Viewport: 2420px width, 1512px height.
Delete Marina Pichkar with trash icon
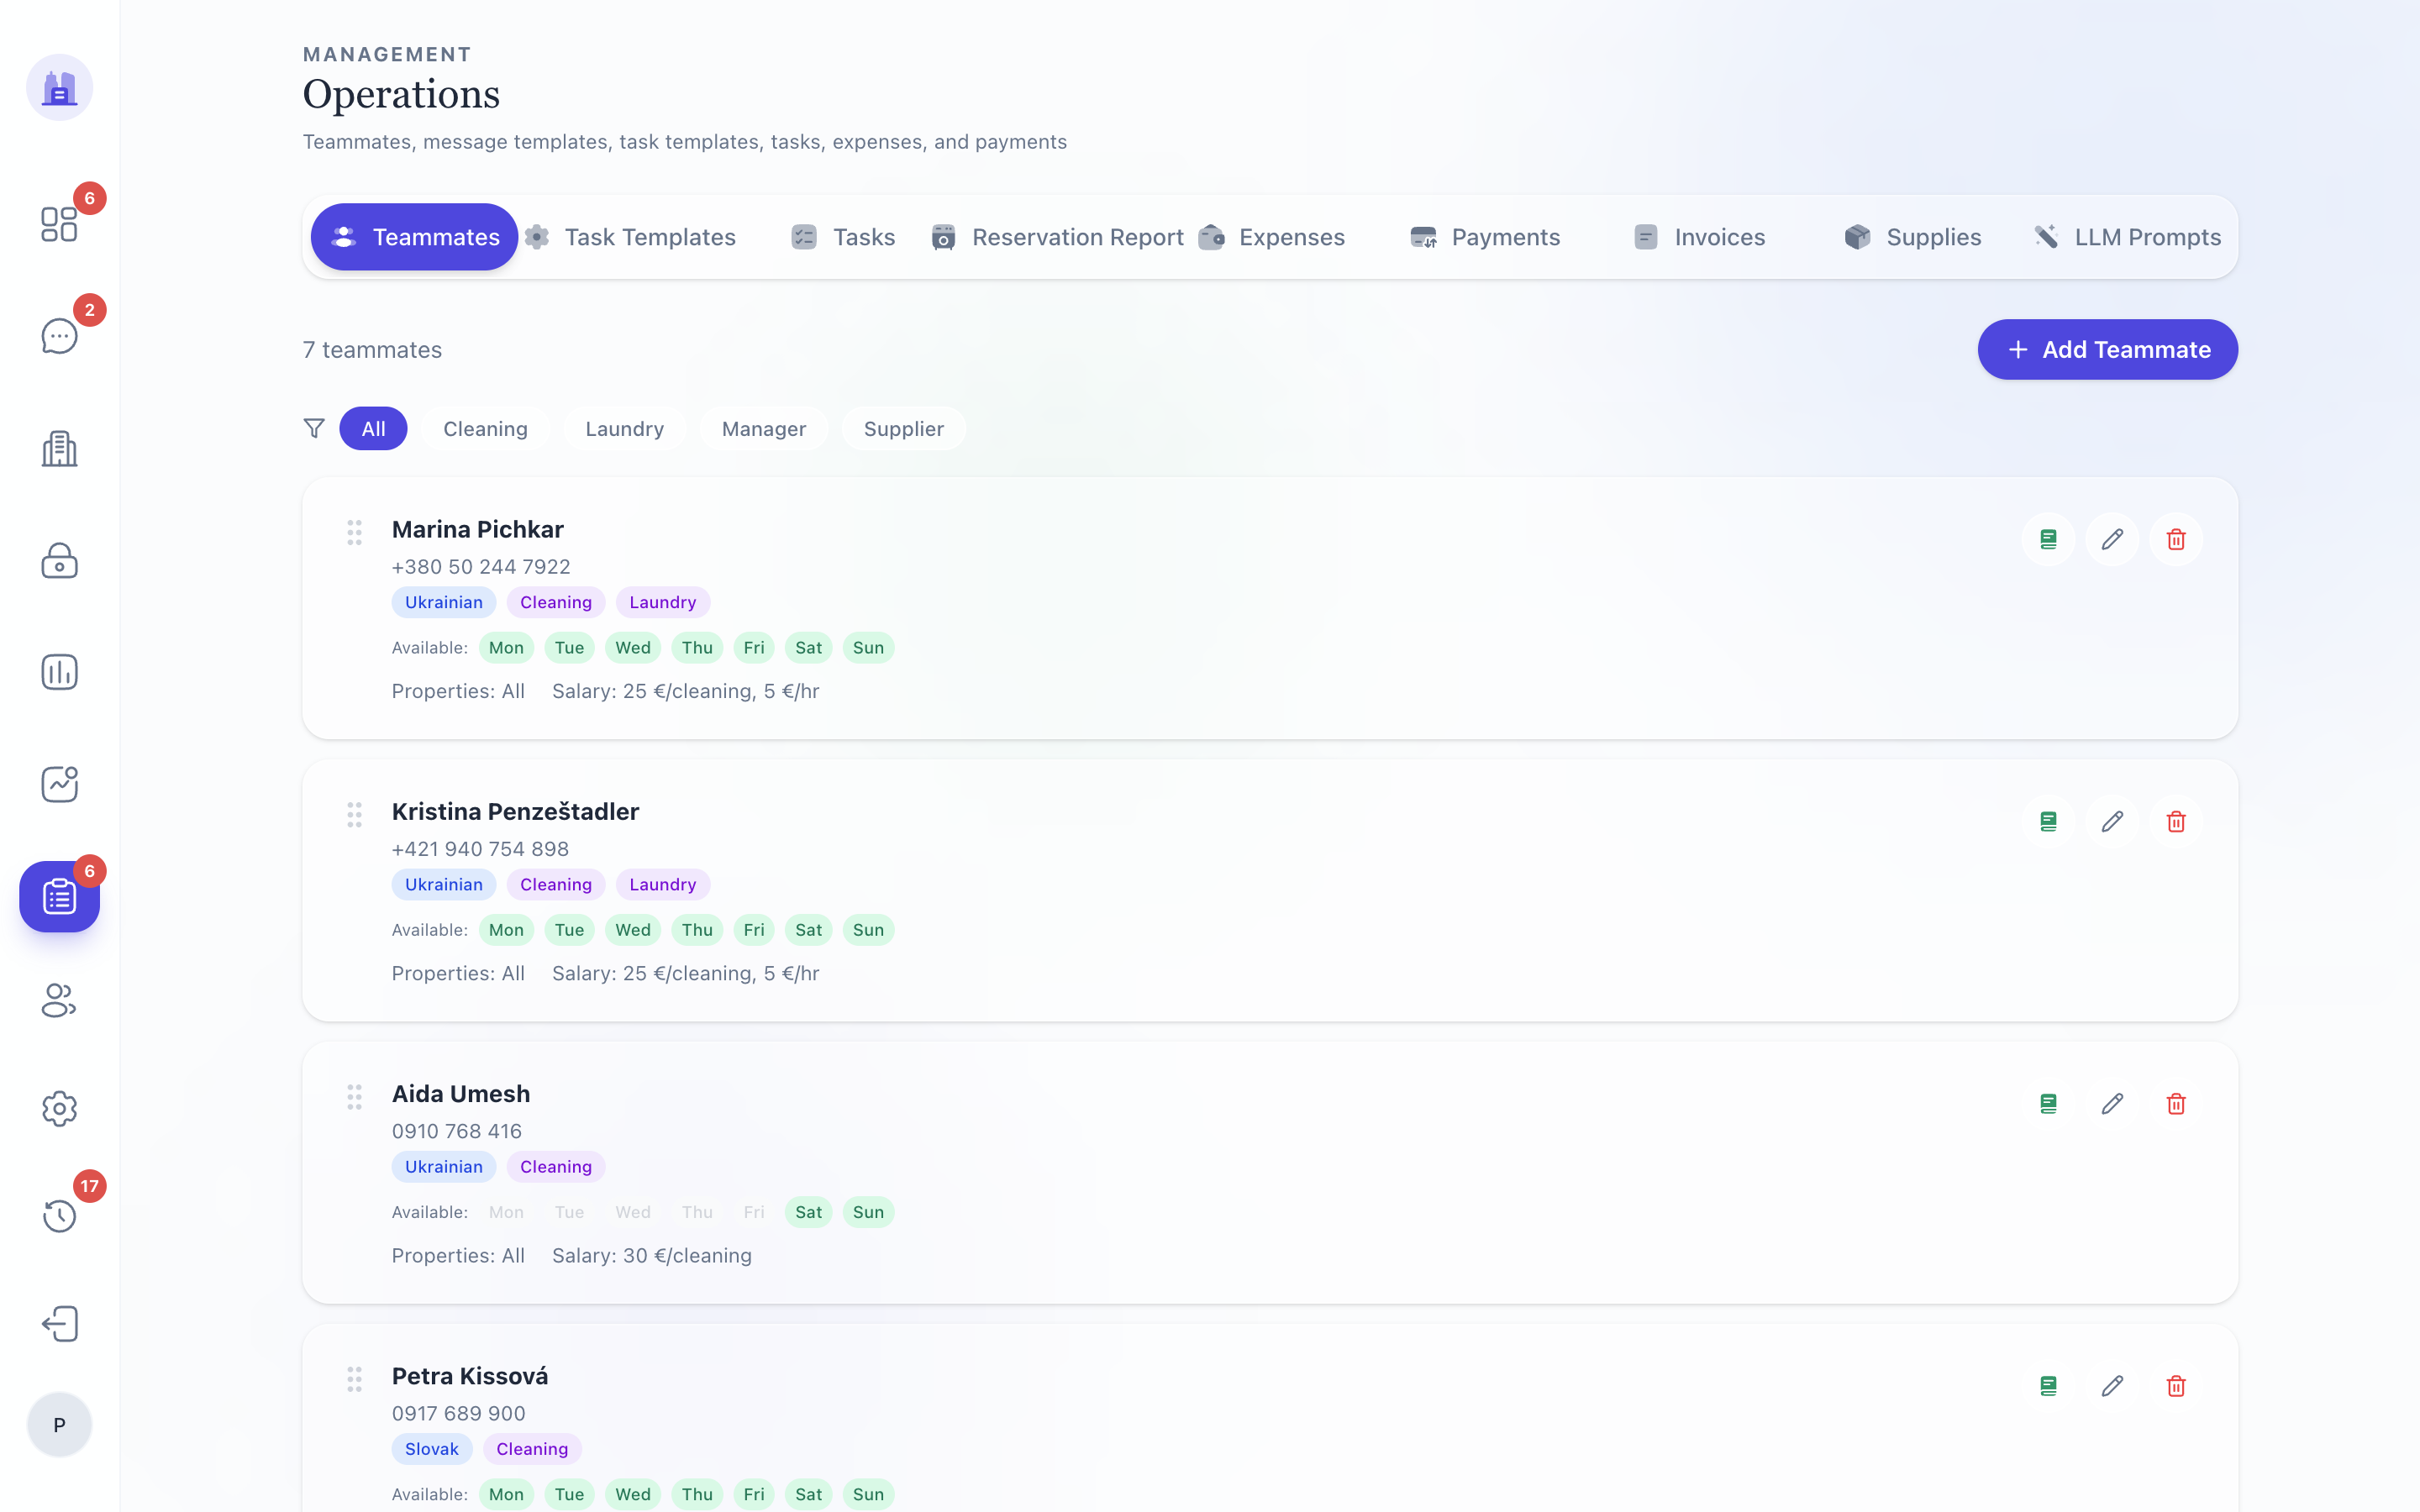pos(2175,540)
